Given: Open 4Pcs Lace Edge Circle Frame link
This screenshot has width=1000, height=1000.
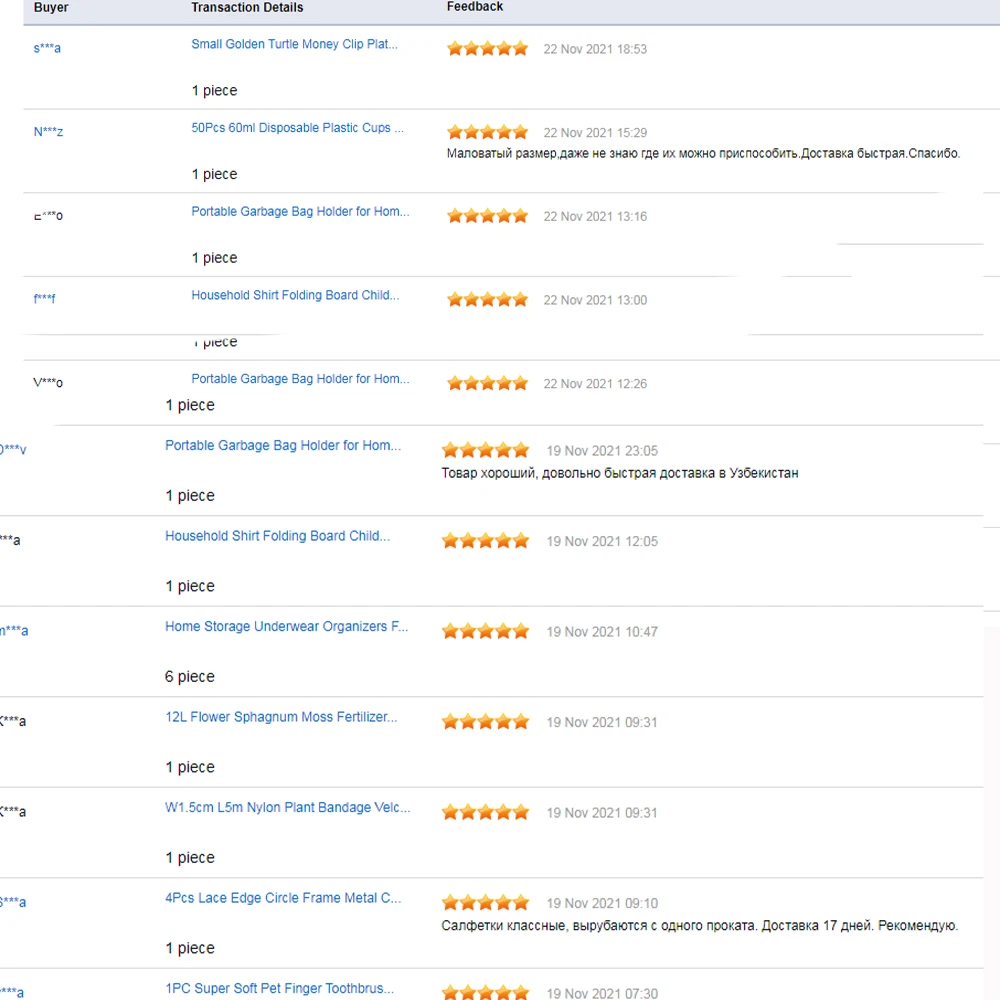Looking at the screenshot, I should 283,898.
